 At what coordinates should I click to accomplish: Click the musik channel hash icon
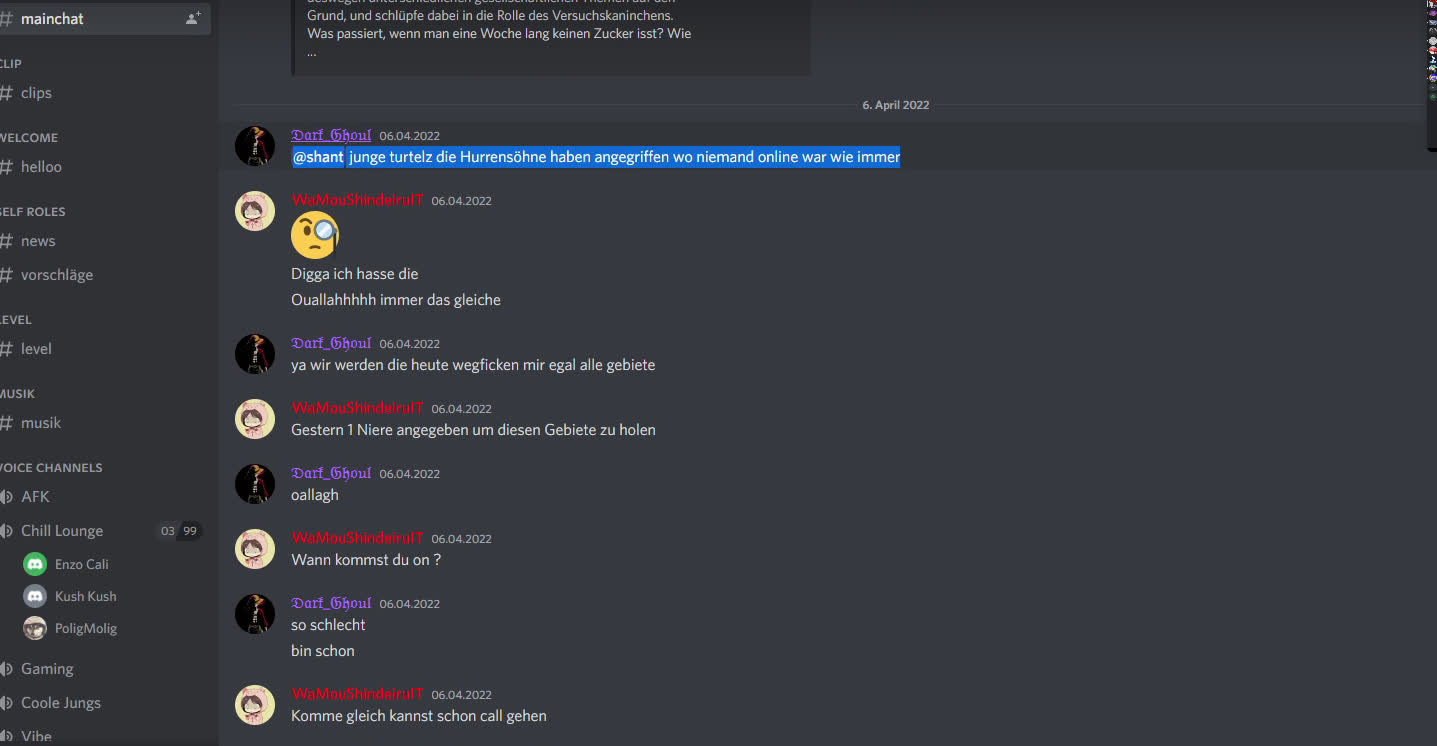click(x=6, y=423)
